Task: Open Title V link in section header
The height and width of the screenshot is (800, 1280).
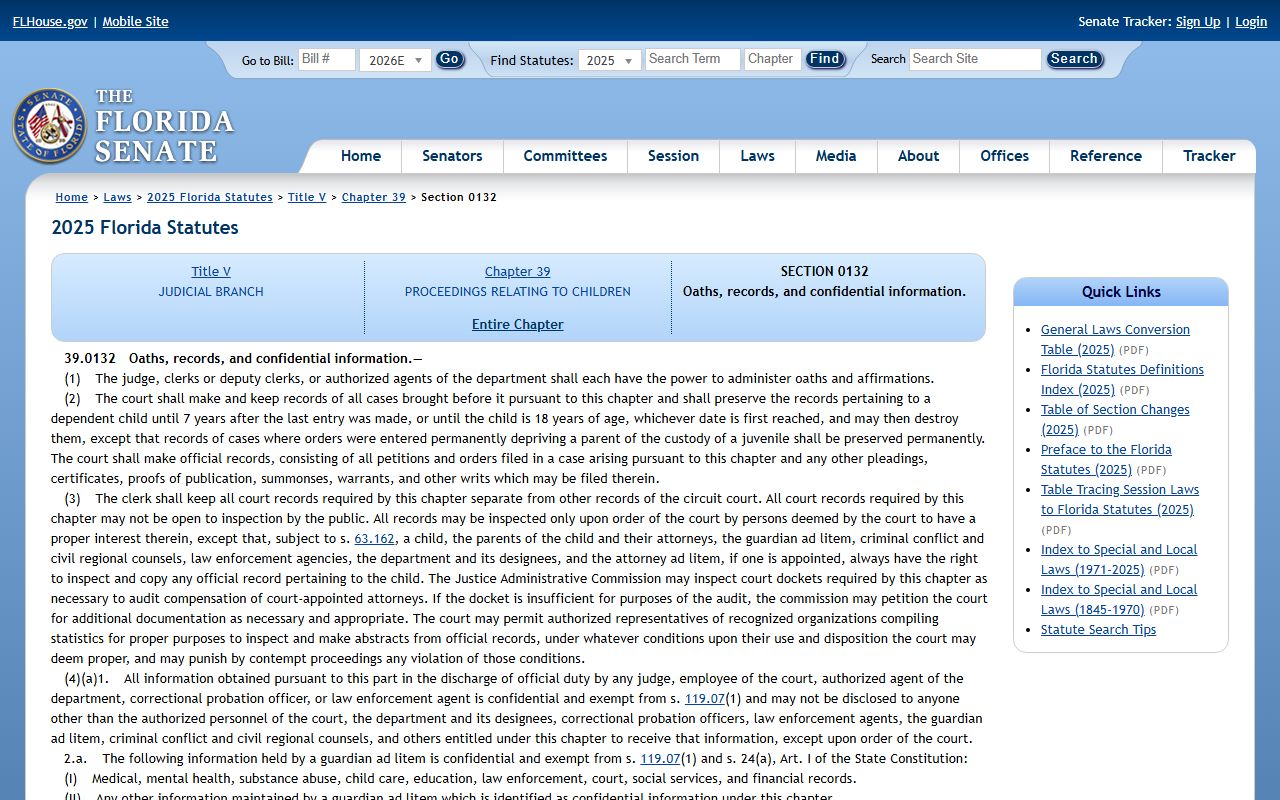Action: 211,271
